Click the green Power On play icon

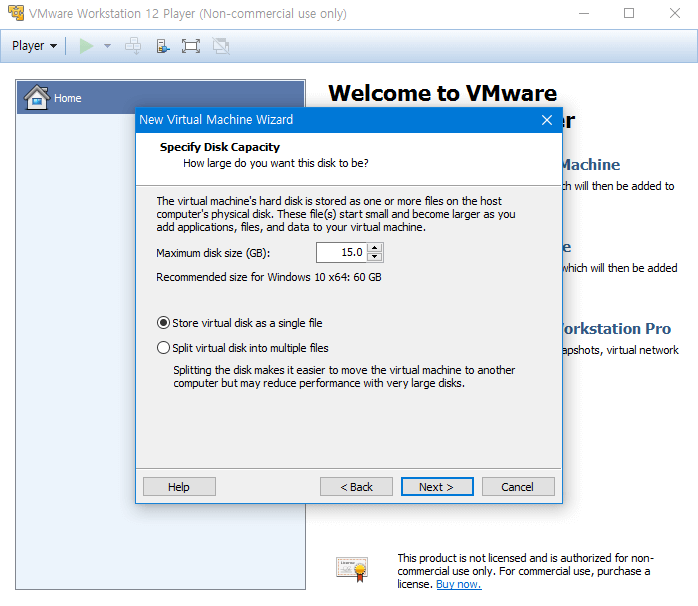(x=86, y=46)
